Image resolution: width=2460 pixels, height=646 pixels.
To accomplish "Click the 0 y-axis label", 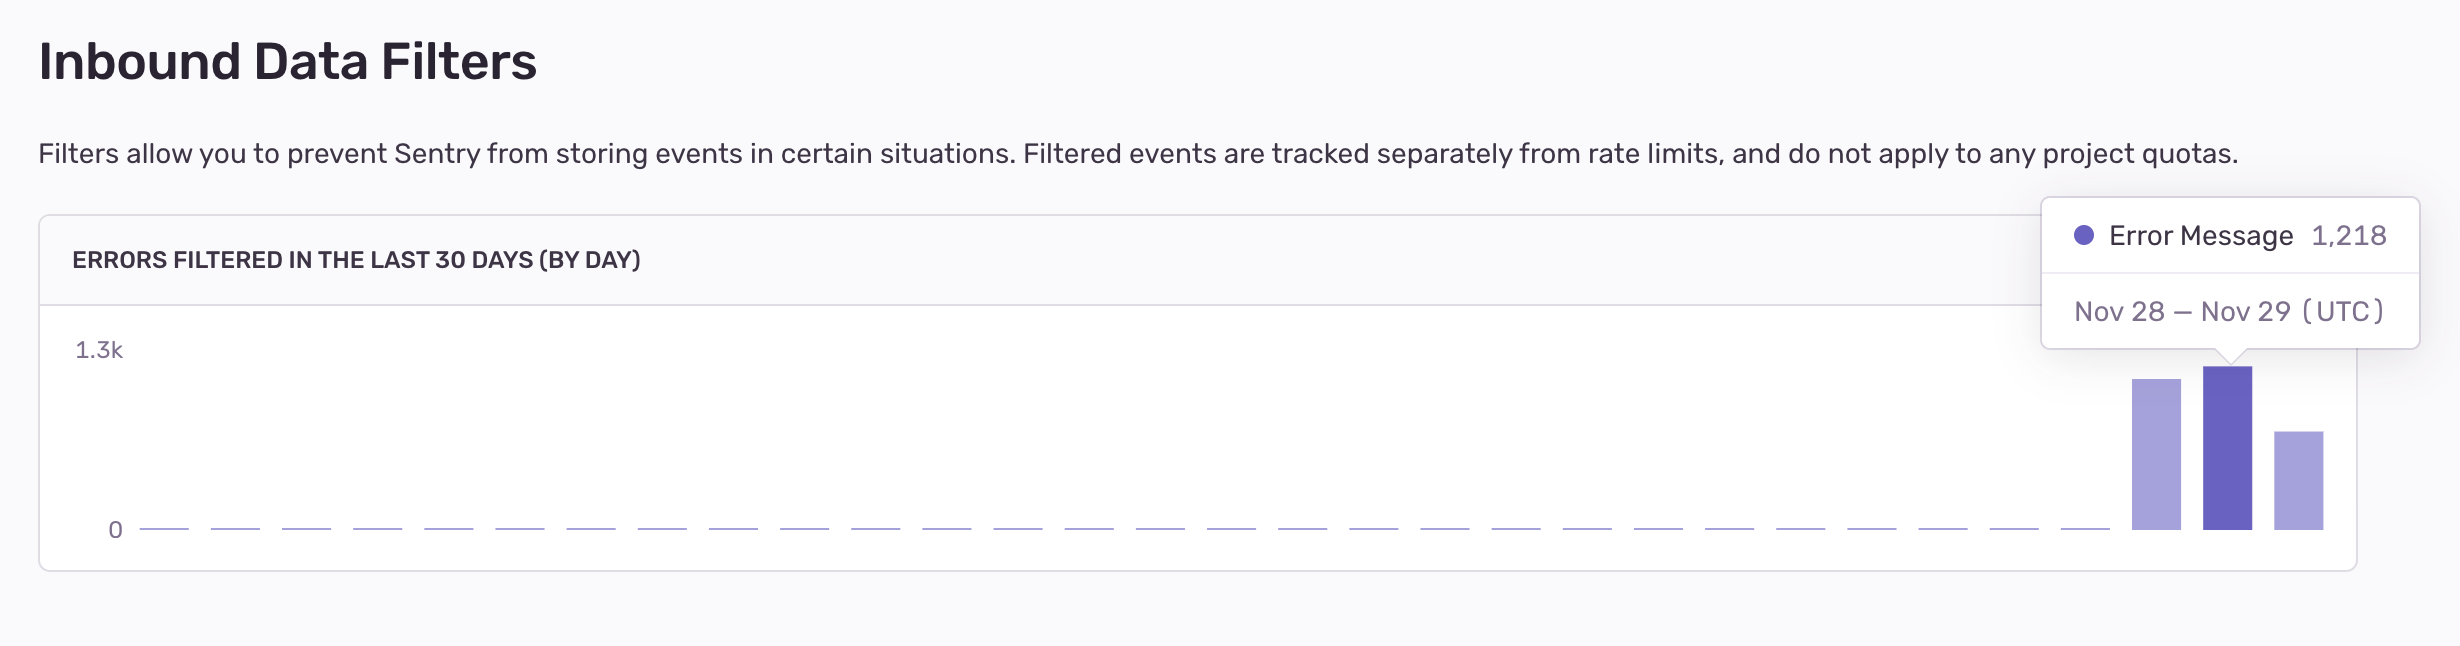I will click(x=116, y=530).
